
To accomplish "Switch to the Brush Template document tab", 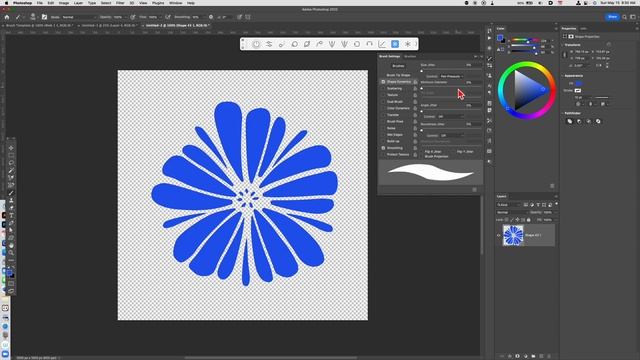I will click(39, 25).
